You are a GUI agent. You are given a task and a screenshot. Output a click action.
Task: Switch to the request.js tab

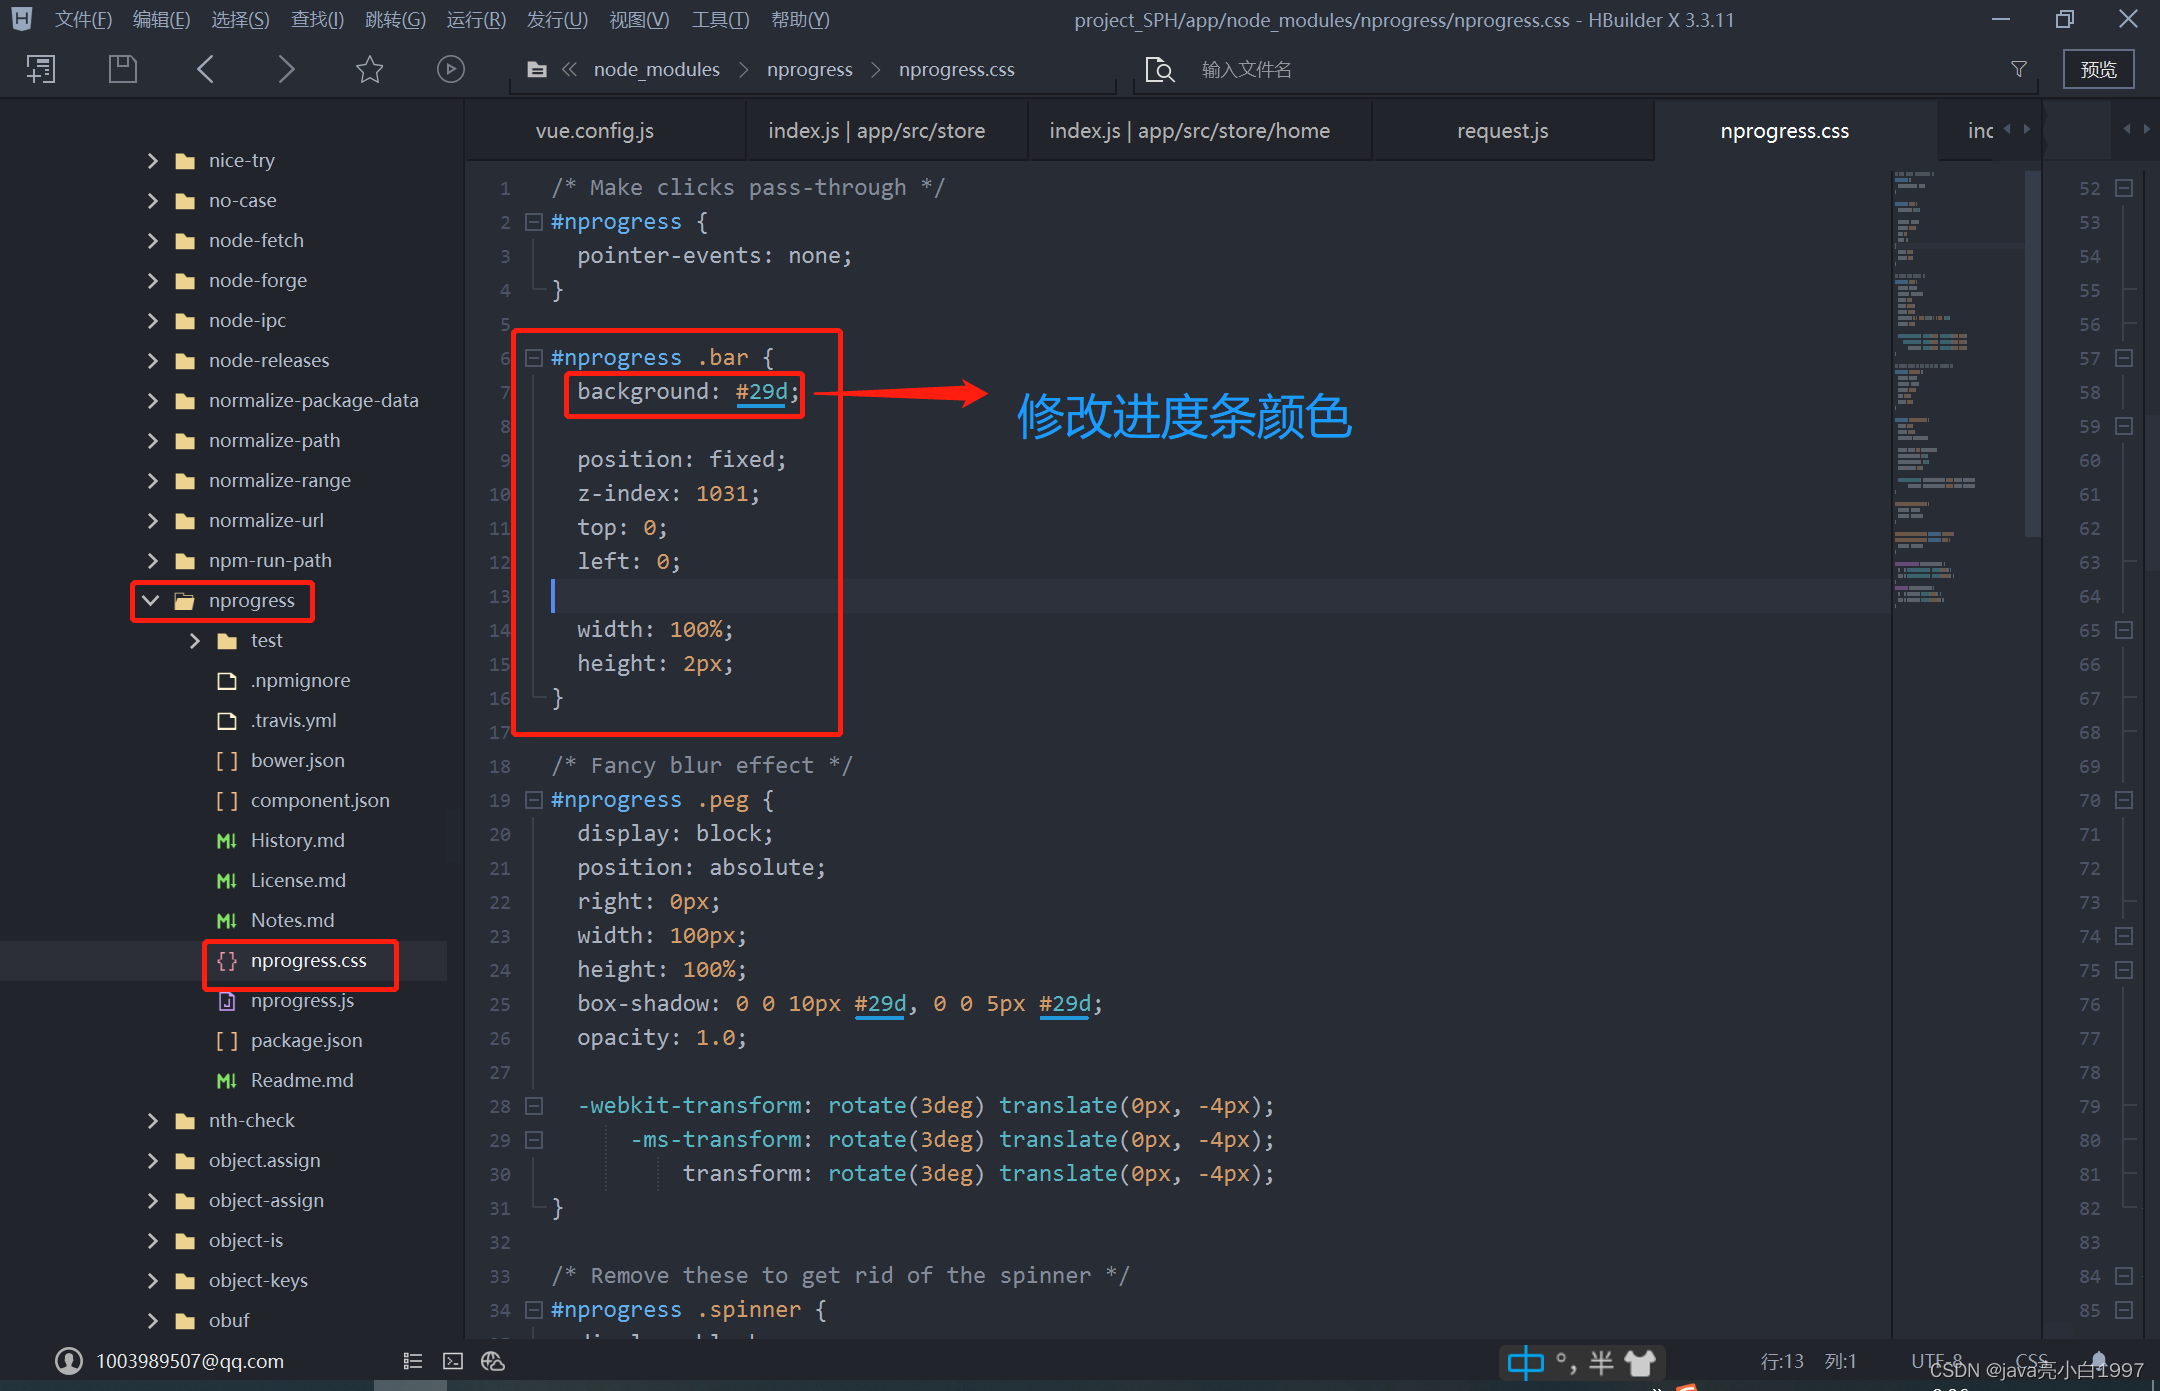1502,131
